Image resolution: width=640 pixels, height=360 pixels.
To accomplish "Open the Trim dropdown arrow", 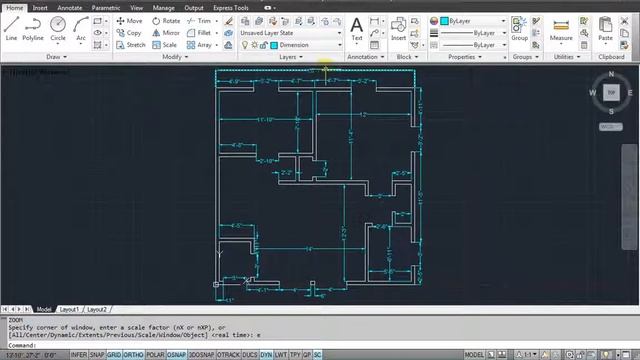I will coord(217,21).
